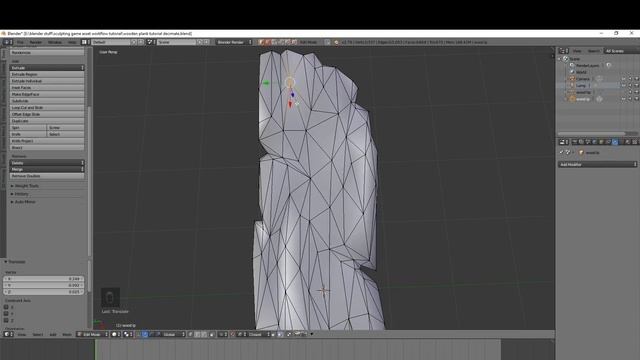Open the Merge dropdown
The width and height of the screenshot is (640, 360).
pyautogui.click(x=47, y=169)
